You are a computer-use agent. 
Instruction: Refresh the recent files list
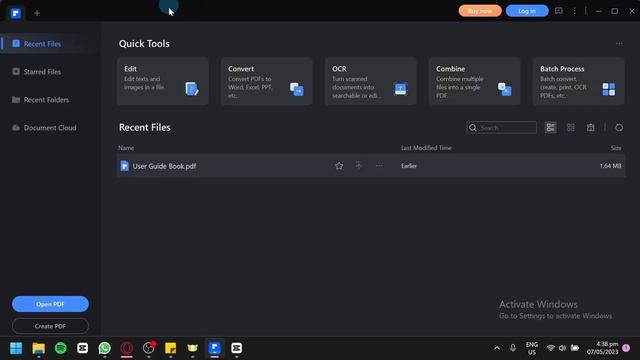tap(619, 128)
